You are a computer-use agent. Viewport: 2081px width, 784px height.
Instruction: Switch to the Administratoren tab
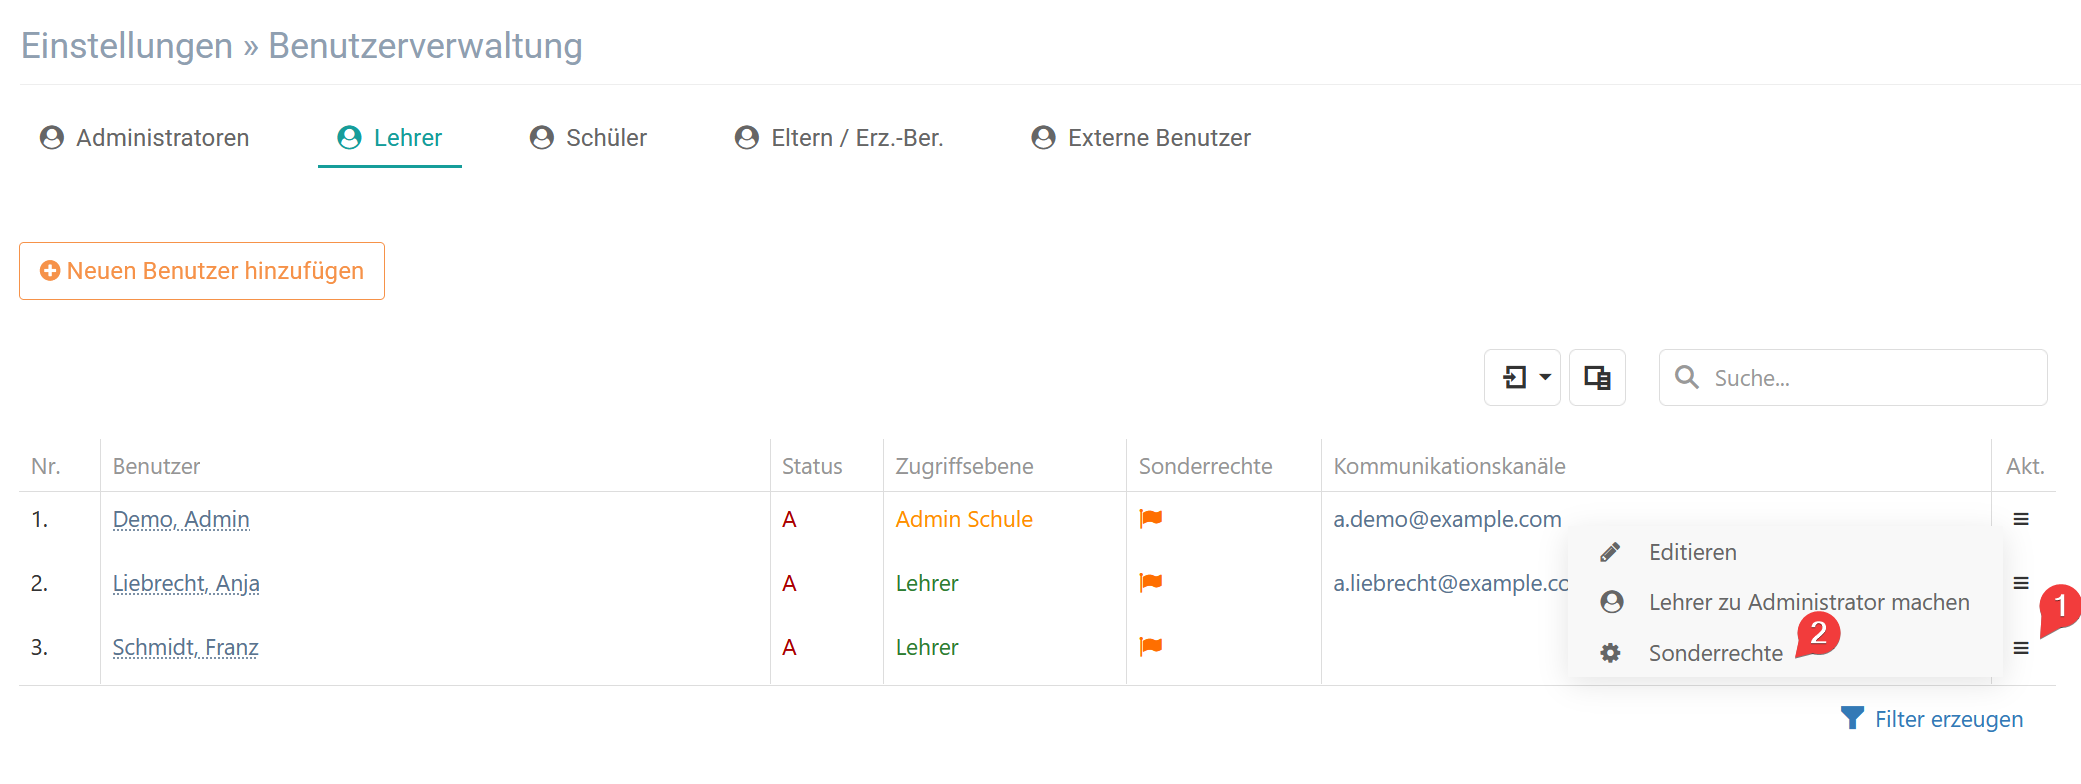pyautogui.click(x=145, y=138)
